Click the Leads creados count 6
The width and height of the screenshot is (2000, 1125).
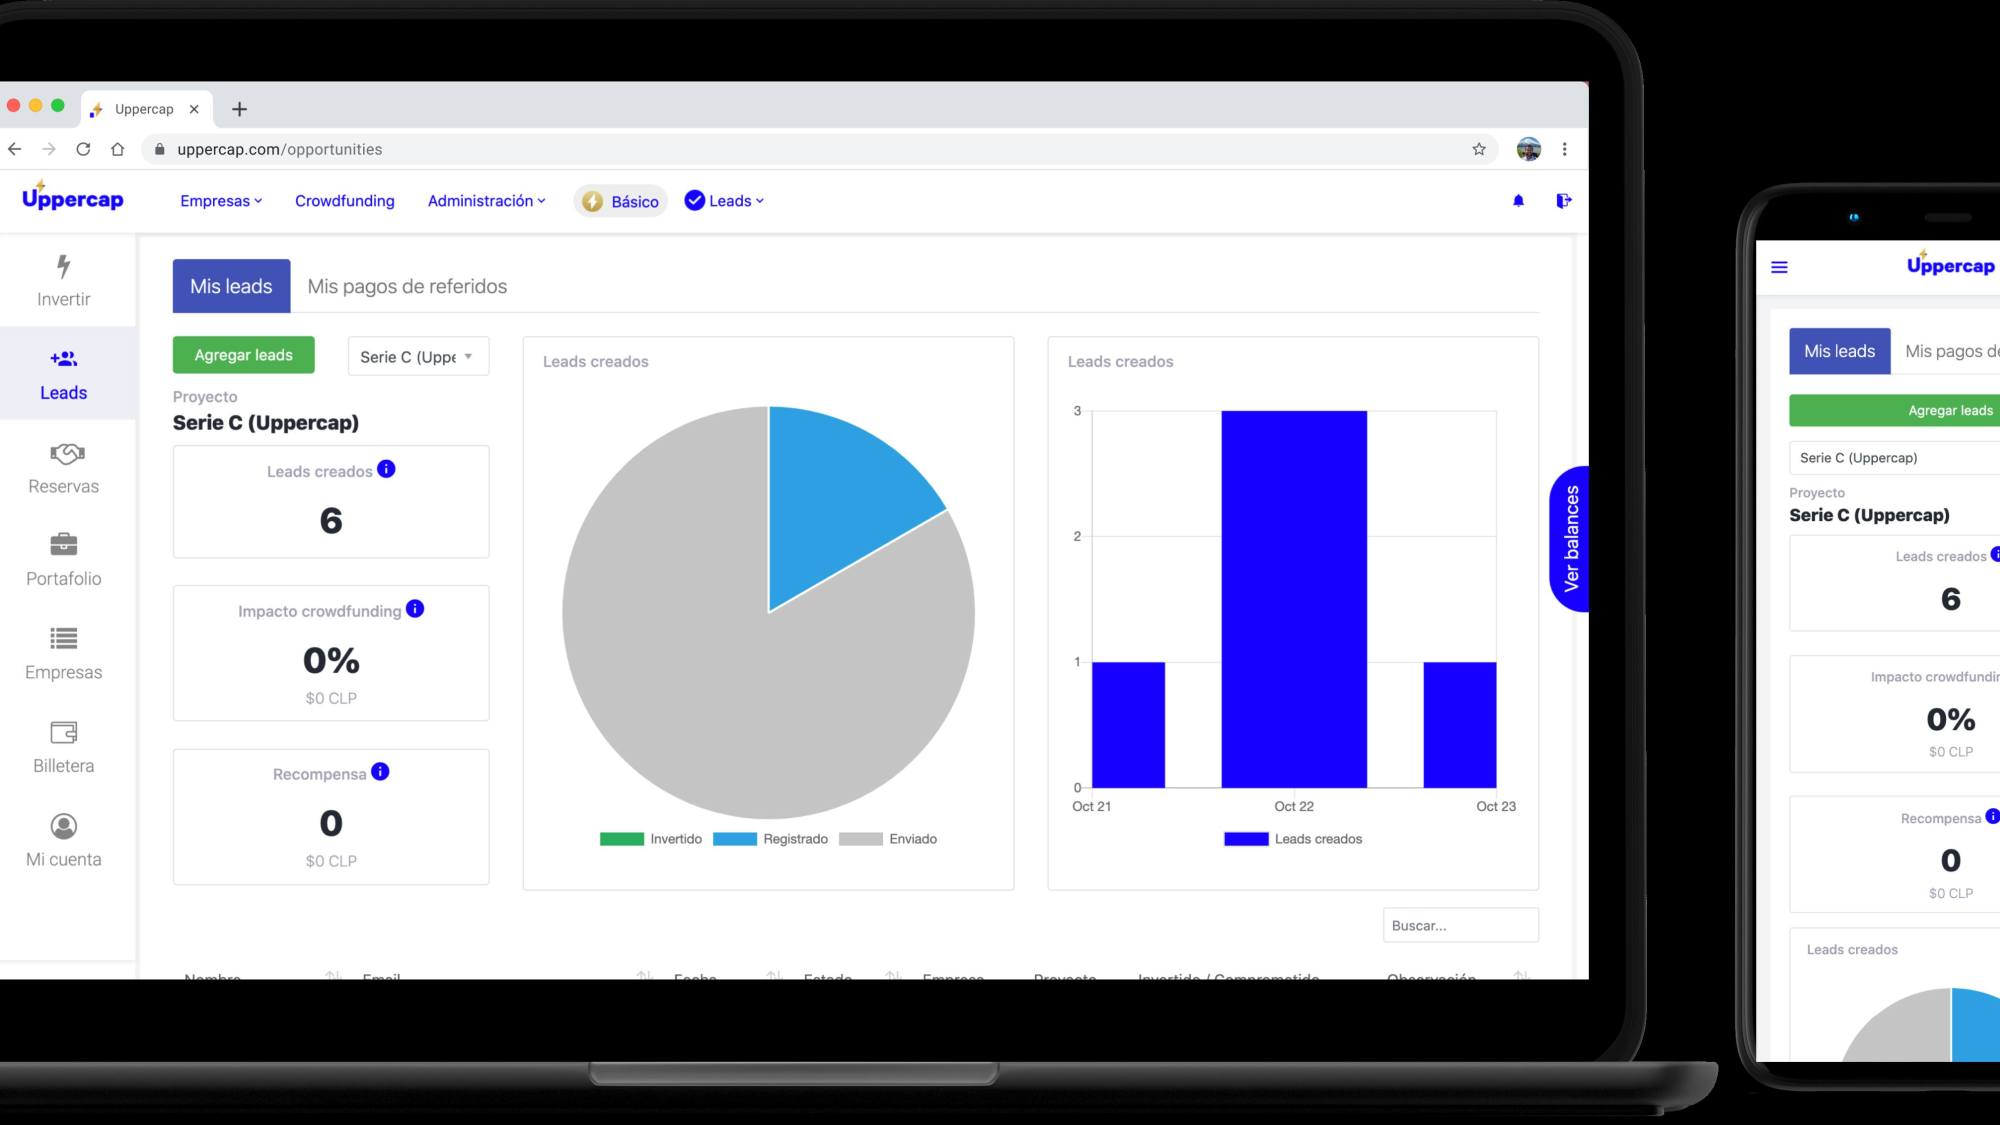[x=331, y=521]
